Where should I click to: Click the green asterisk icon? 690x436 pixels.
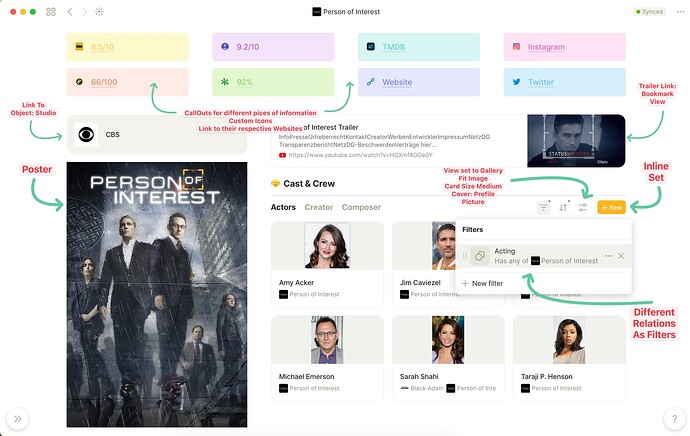point(225,82)
